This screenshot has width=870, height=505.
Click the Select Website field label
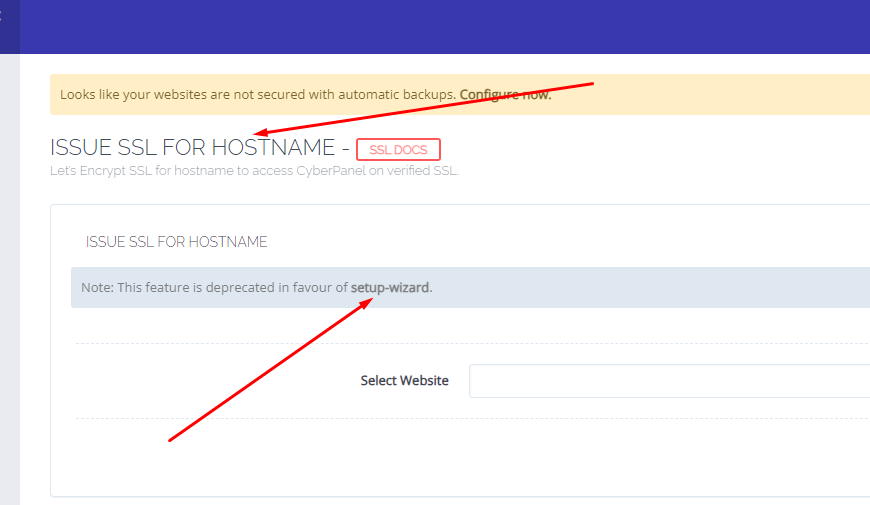coord(404,381)
